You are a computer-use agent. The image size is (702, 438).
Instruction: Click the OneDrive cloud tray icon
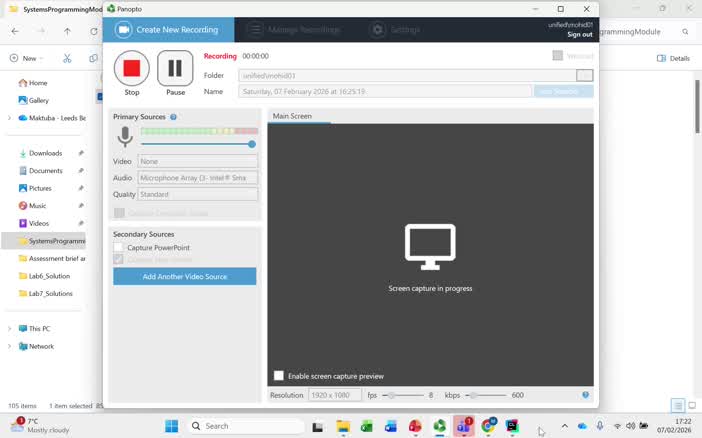[x=582, y=426]
